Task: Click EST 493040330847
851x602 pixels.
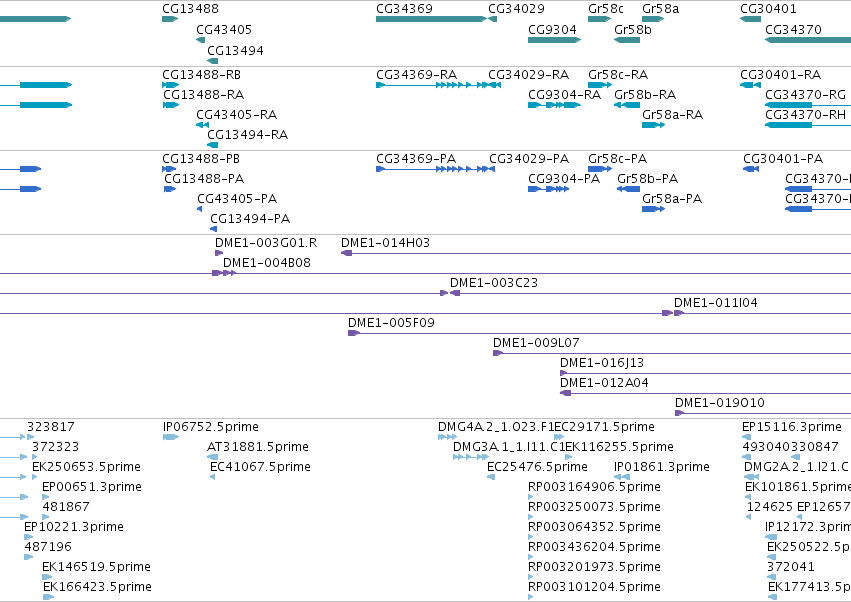Action: [790, 447]
